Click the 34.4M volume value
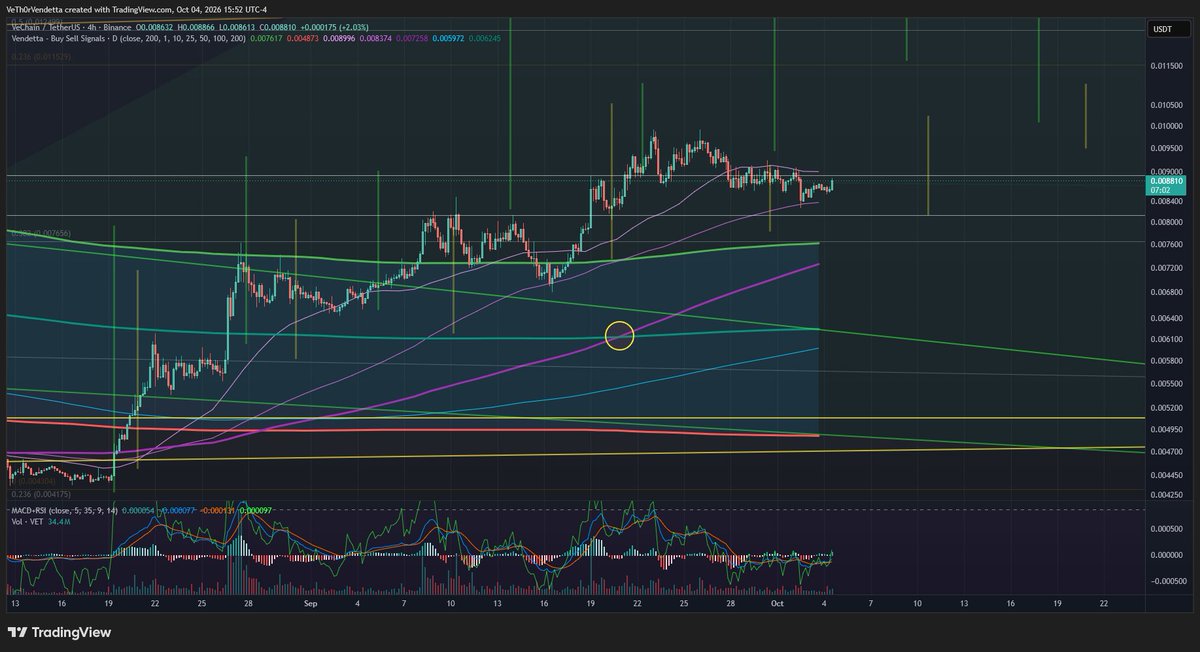 click(x=59, y=522)
